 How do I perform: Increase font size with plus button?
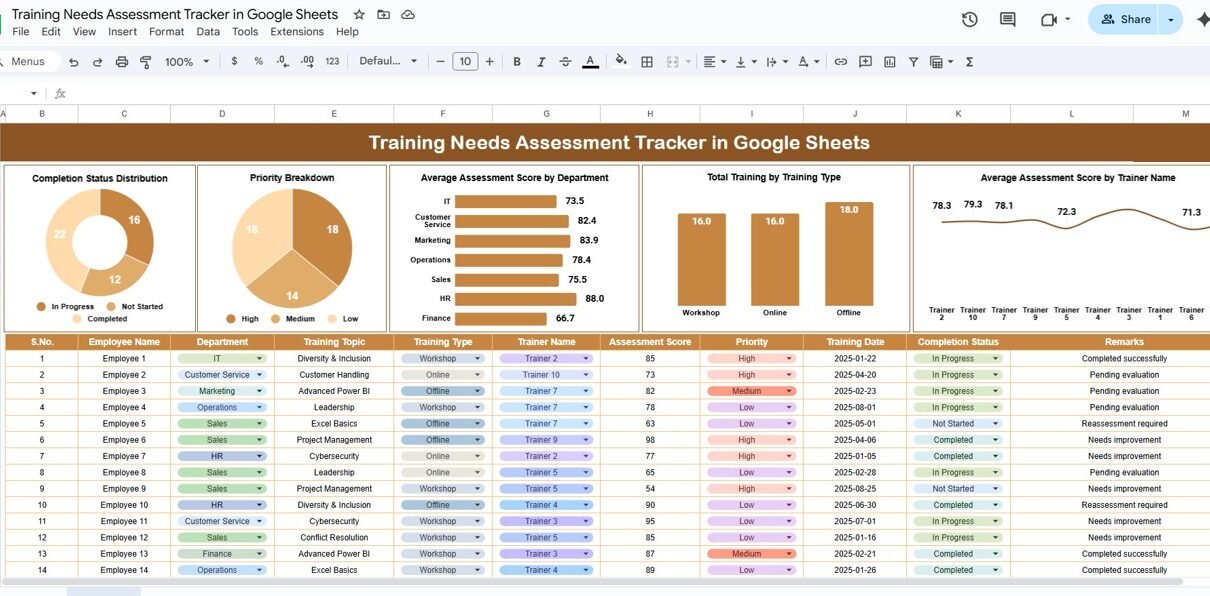489,62
